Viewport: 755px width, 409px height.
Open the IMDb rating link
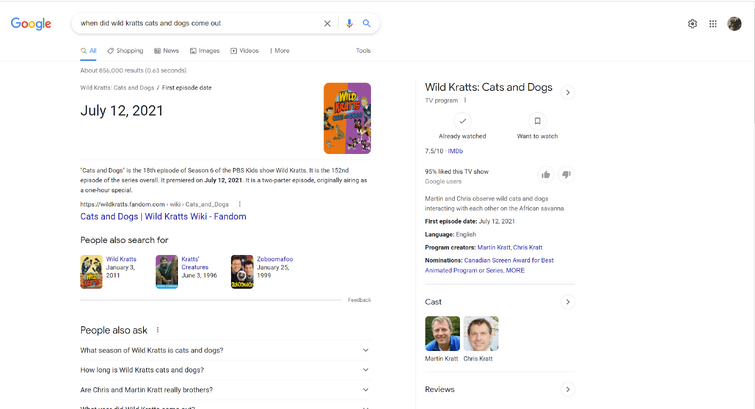(x=455, y=151)
